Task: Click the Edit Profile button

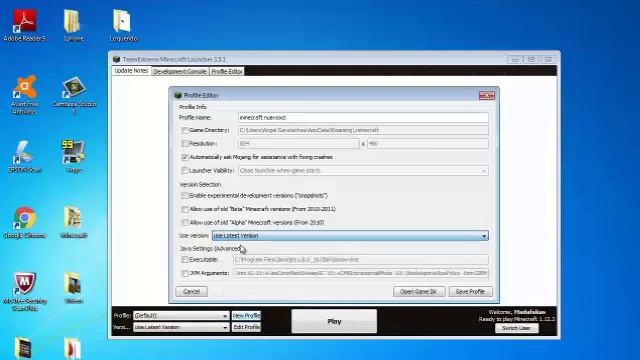Action: pyautogui.click(x=246, y=327)
